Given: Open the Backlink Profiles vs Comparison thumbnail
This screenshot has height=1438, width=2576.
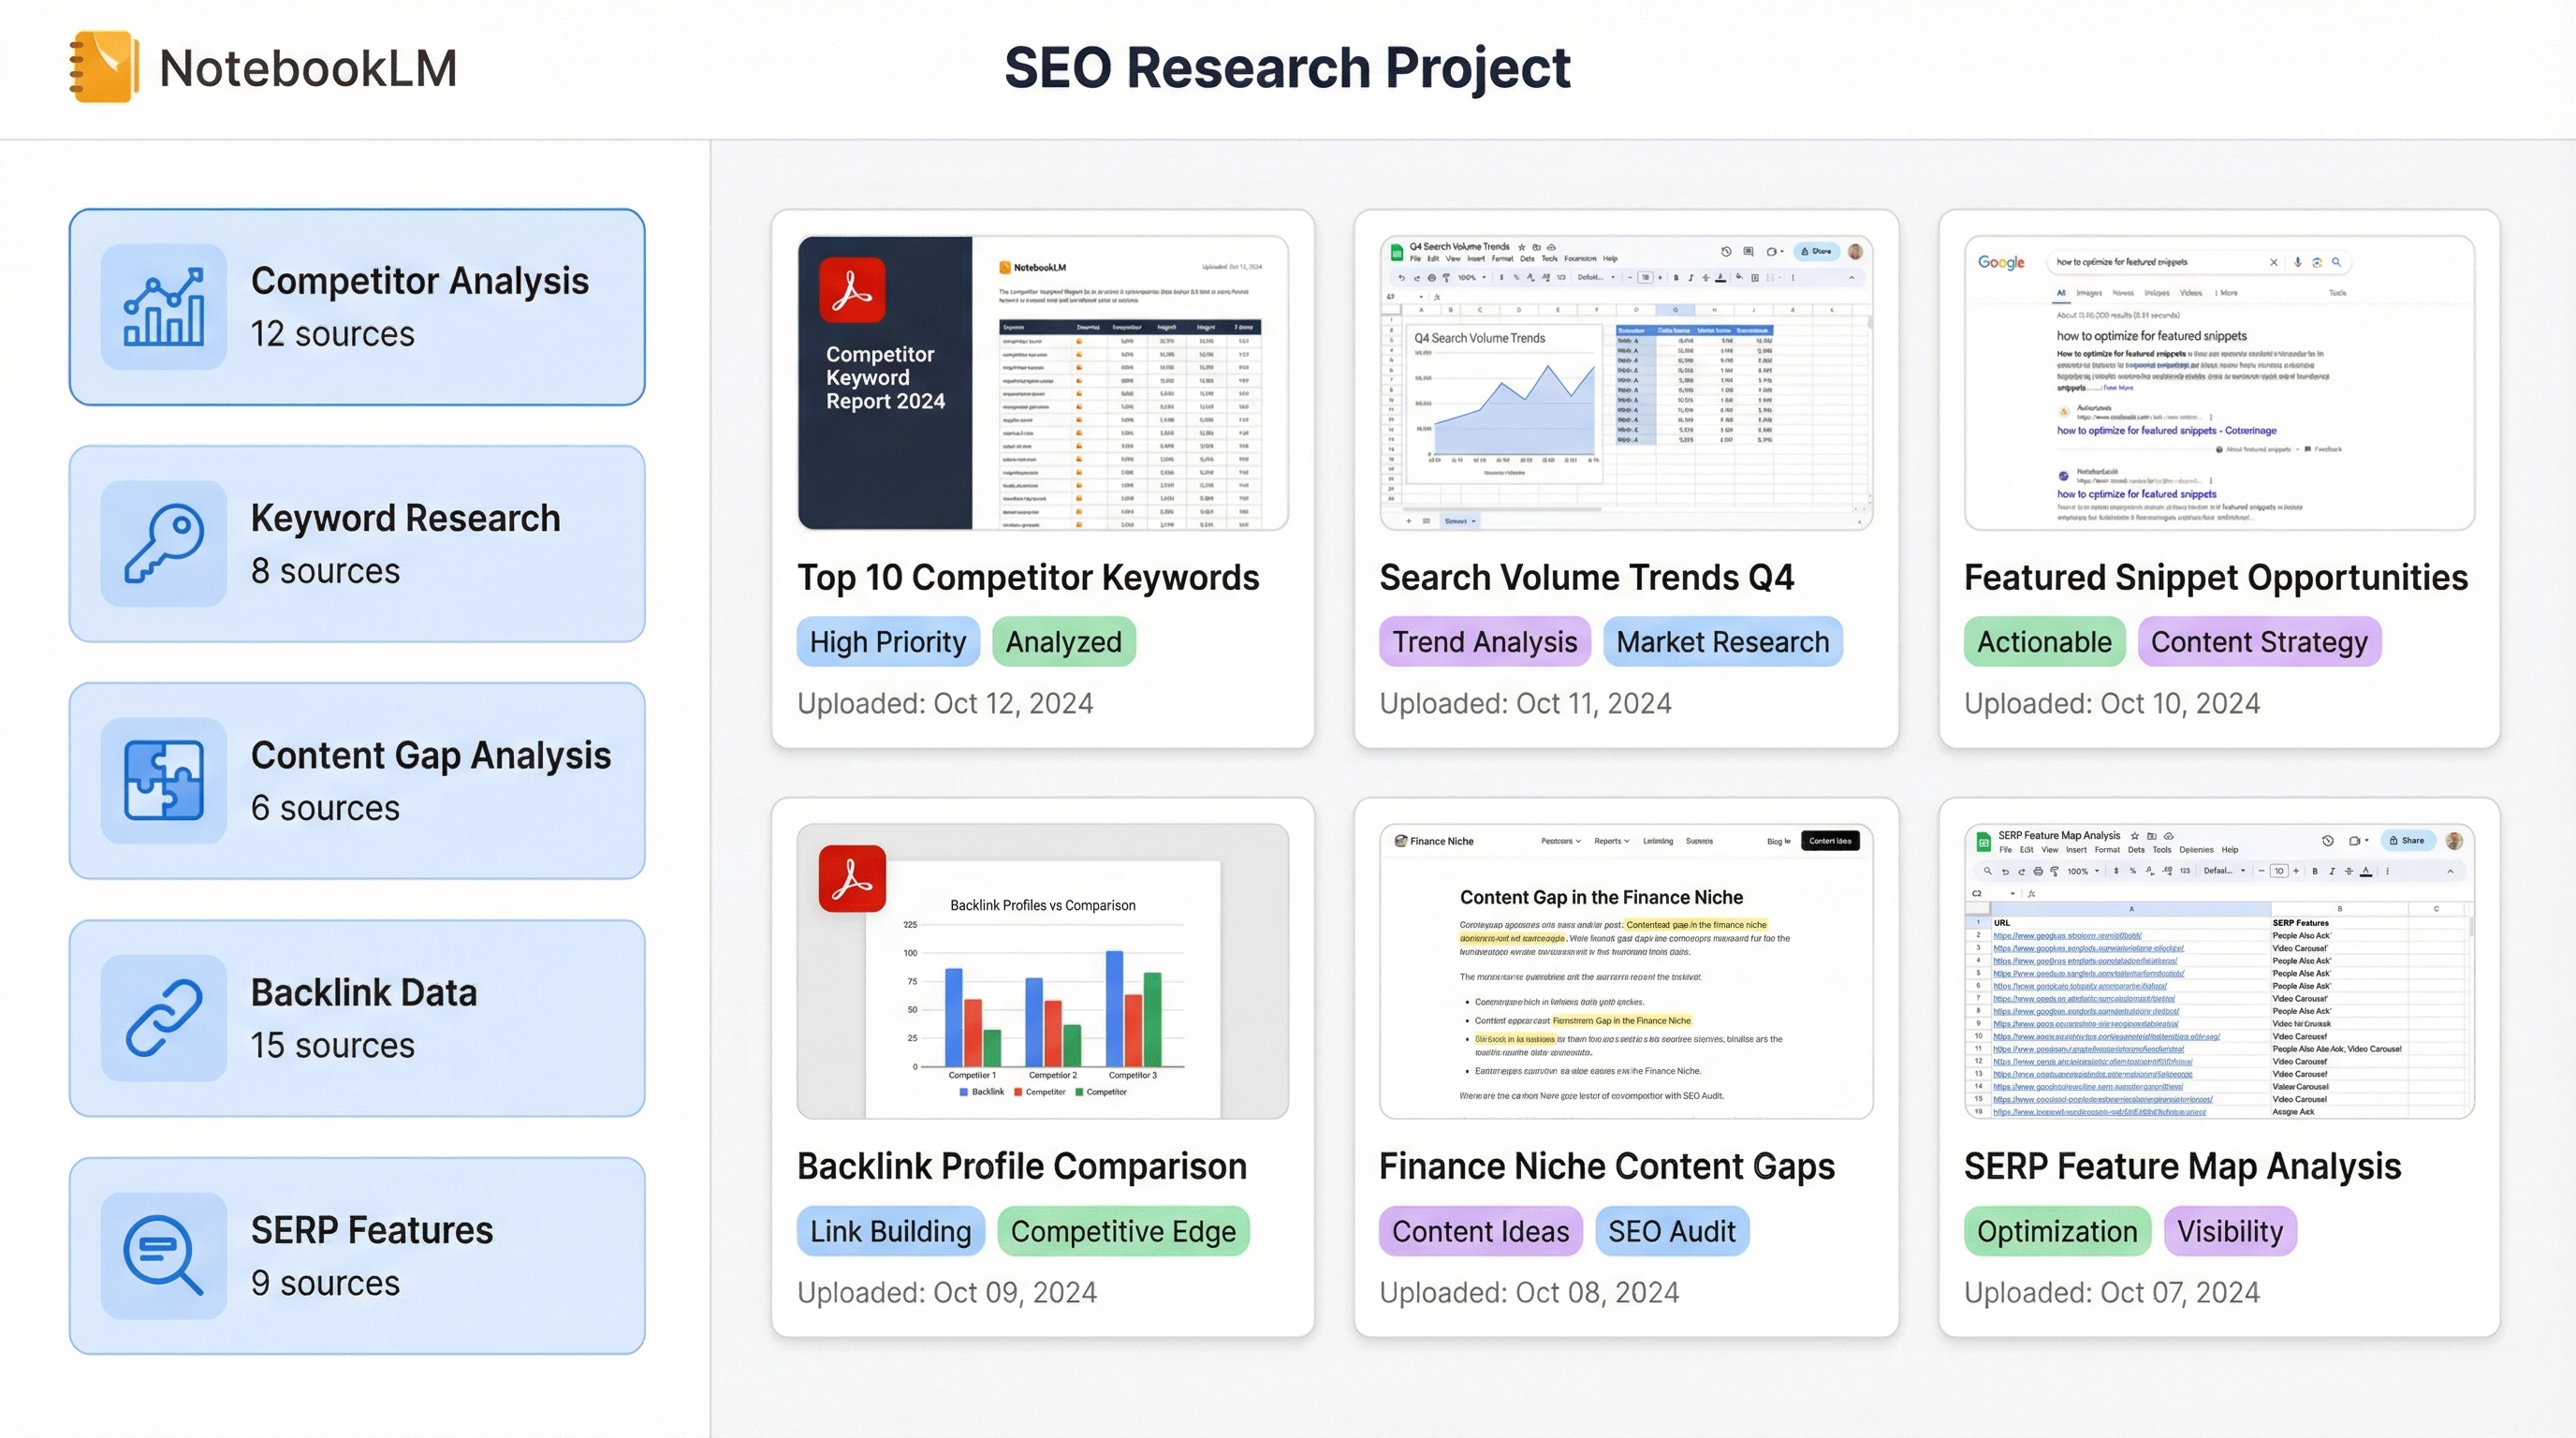Looking at the screenshot, I should [1043, 971].
